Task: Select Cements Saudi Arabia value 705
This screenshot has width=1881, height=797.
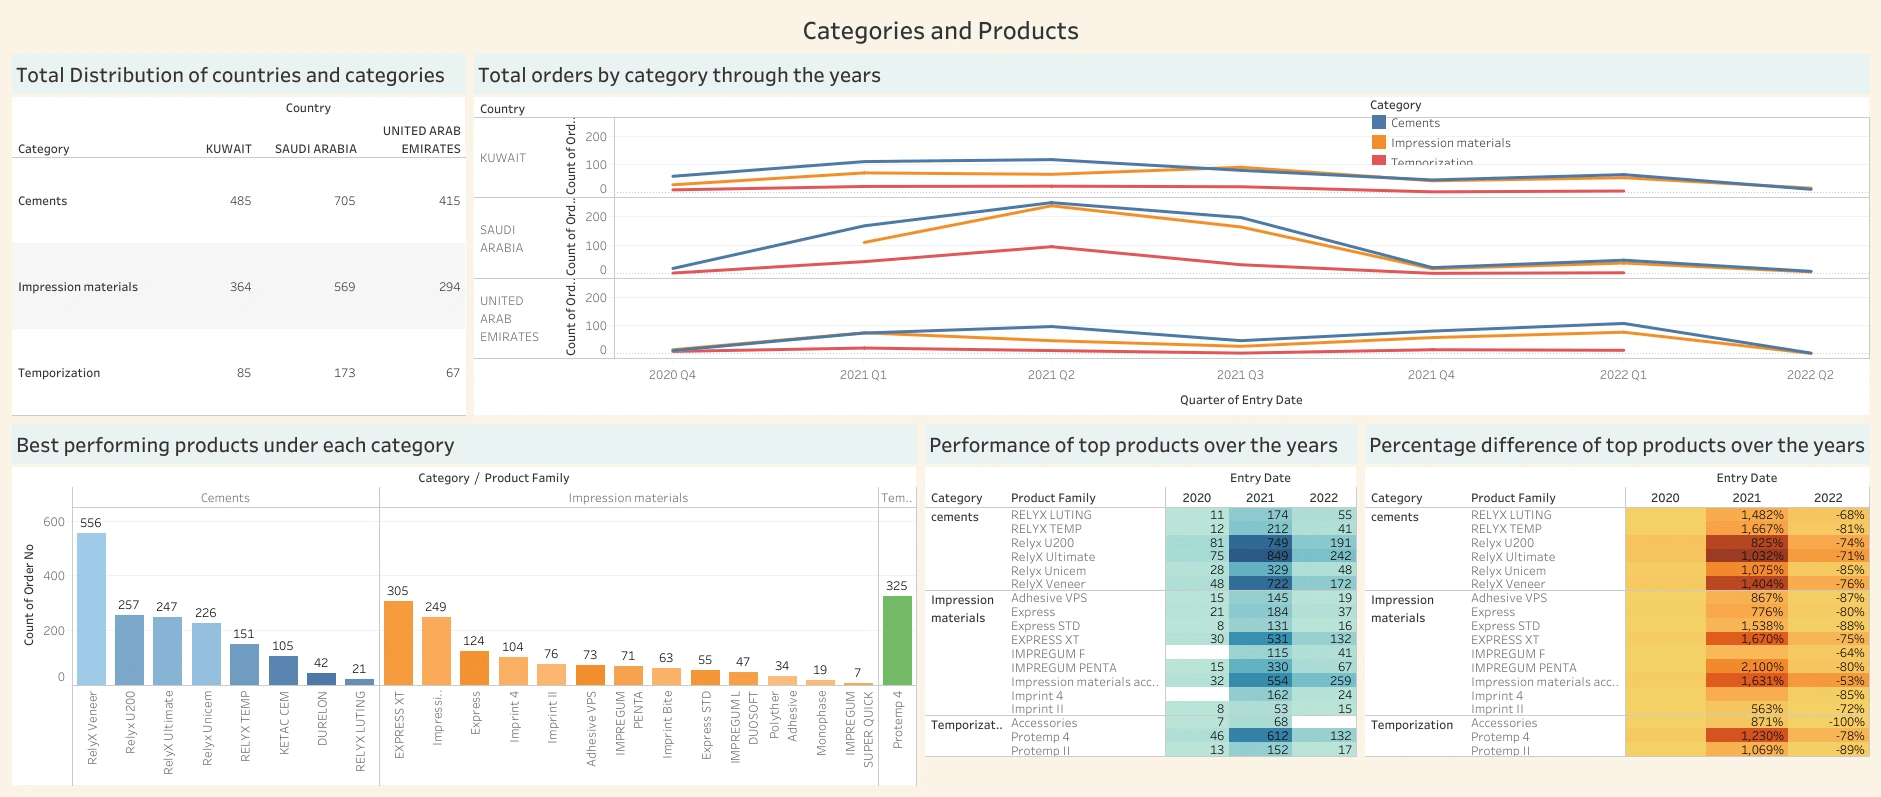Action: (344, 201)
